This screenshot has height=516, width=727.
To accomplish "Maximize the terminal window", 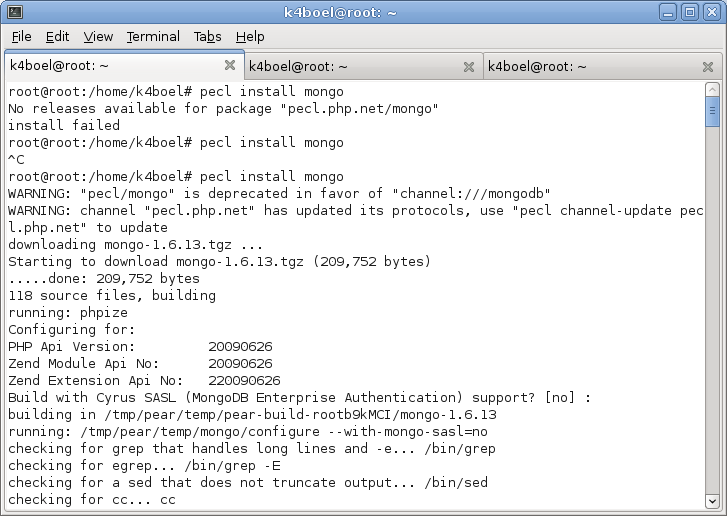I will click(690, 12).
